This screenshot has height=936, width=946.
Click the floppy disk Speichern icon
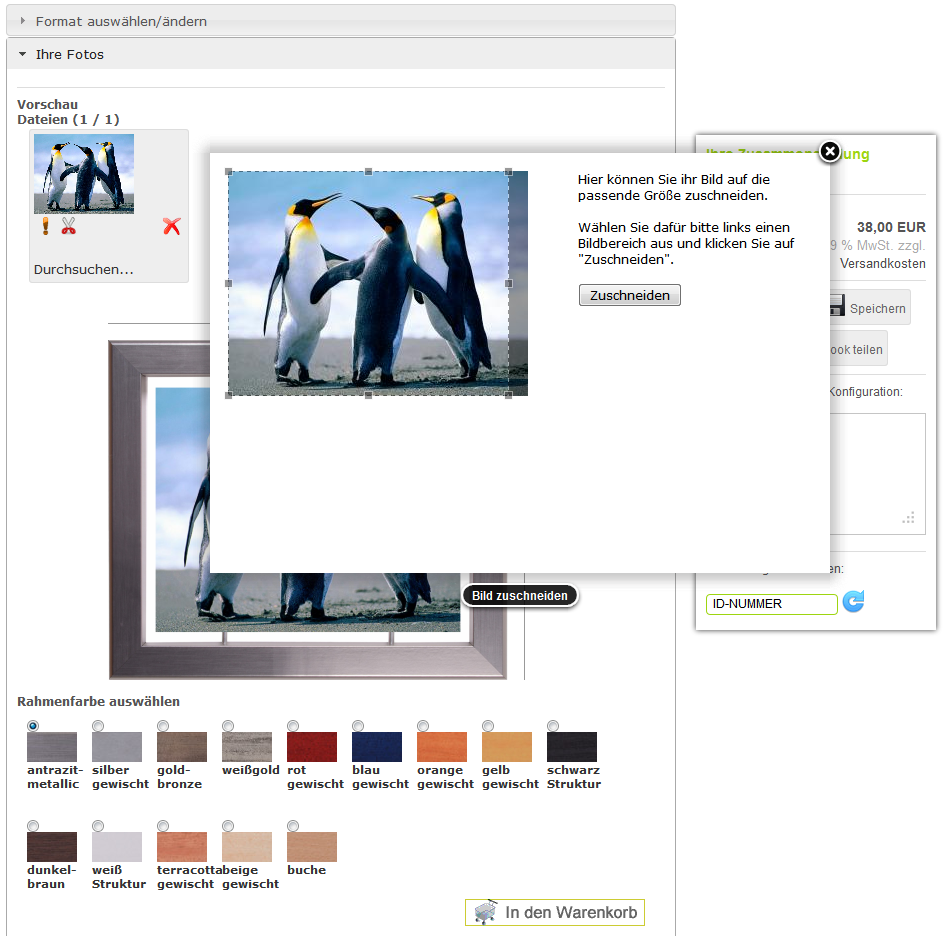point(837,305)
